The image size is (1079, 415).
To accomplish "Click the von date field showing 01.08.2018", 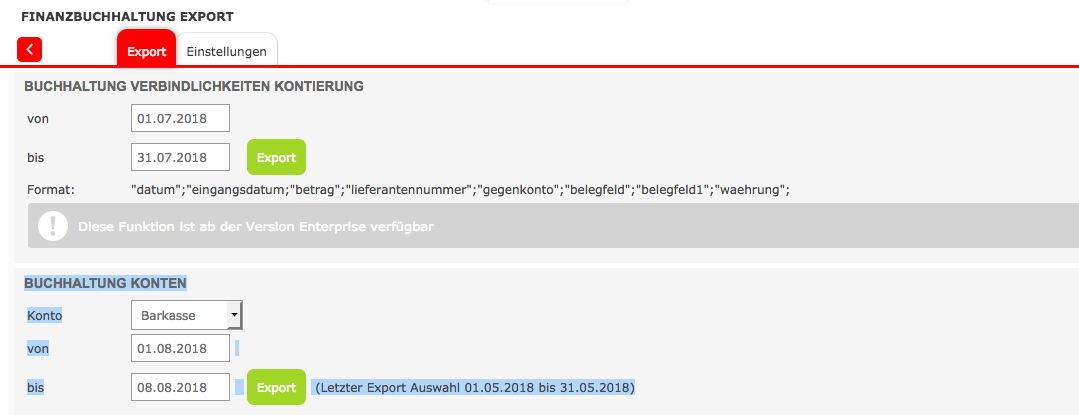I will 180,348.
